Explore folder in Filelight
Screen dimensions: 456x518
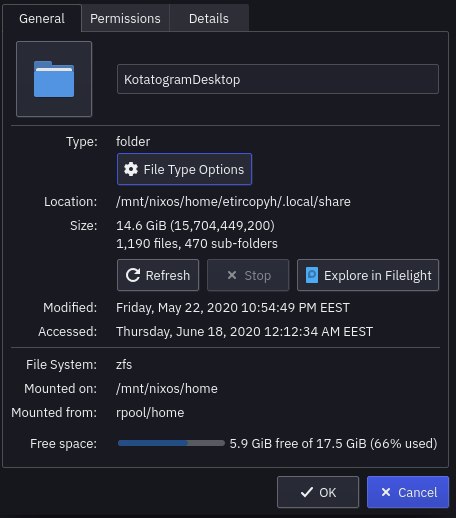(368, 275)
